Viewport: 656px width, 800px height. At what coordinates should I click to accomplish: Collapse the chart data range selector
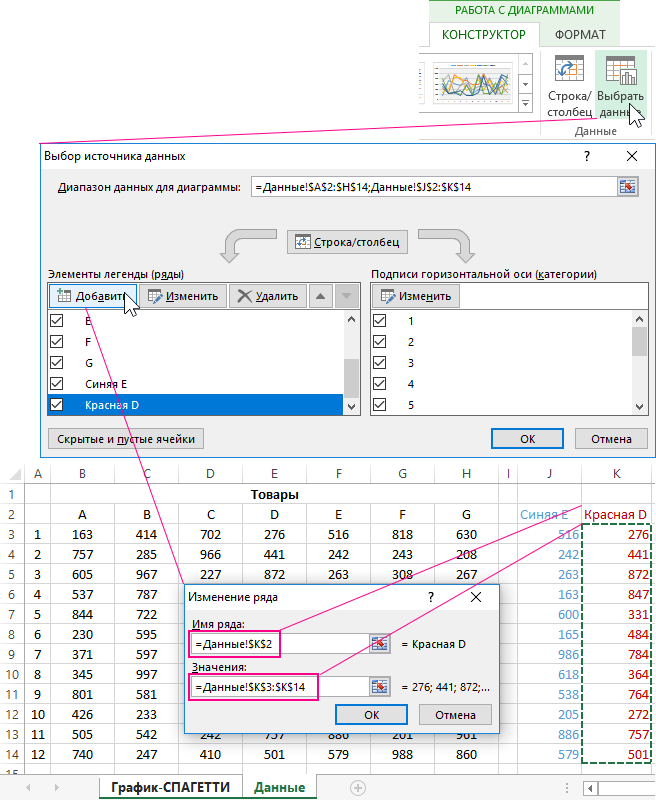[x=627, y=187]
